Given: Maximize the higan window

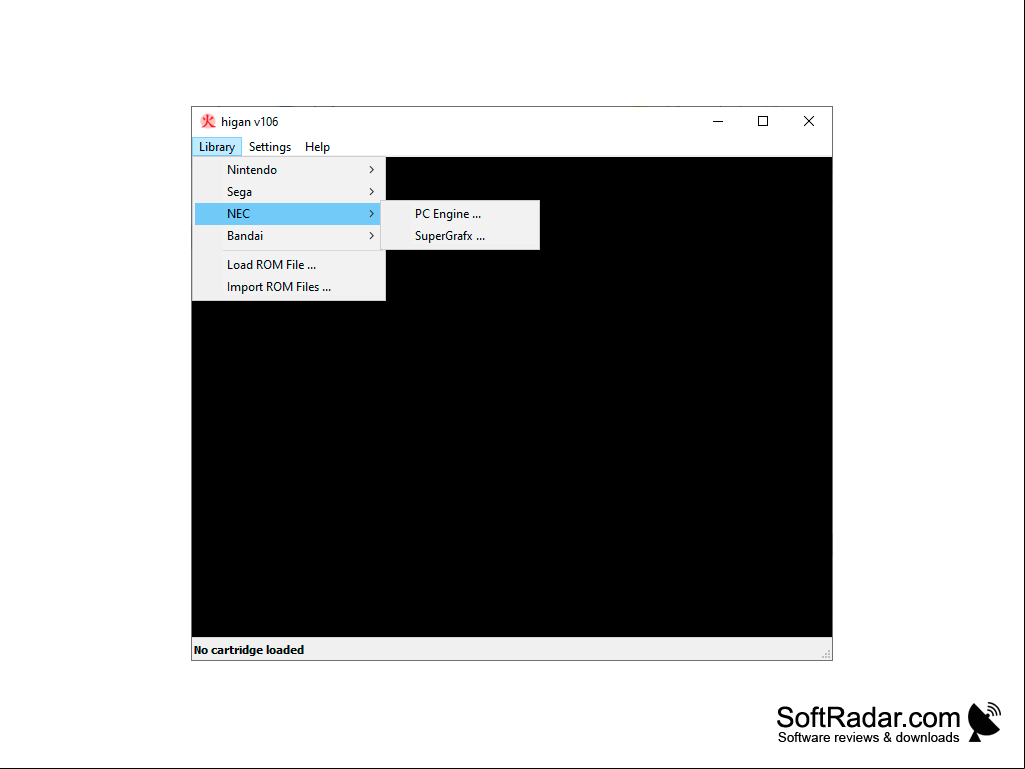Looking at the screenshot, I should (x=763, y=121).
